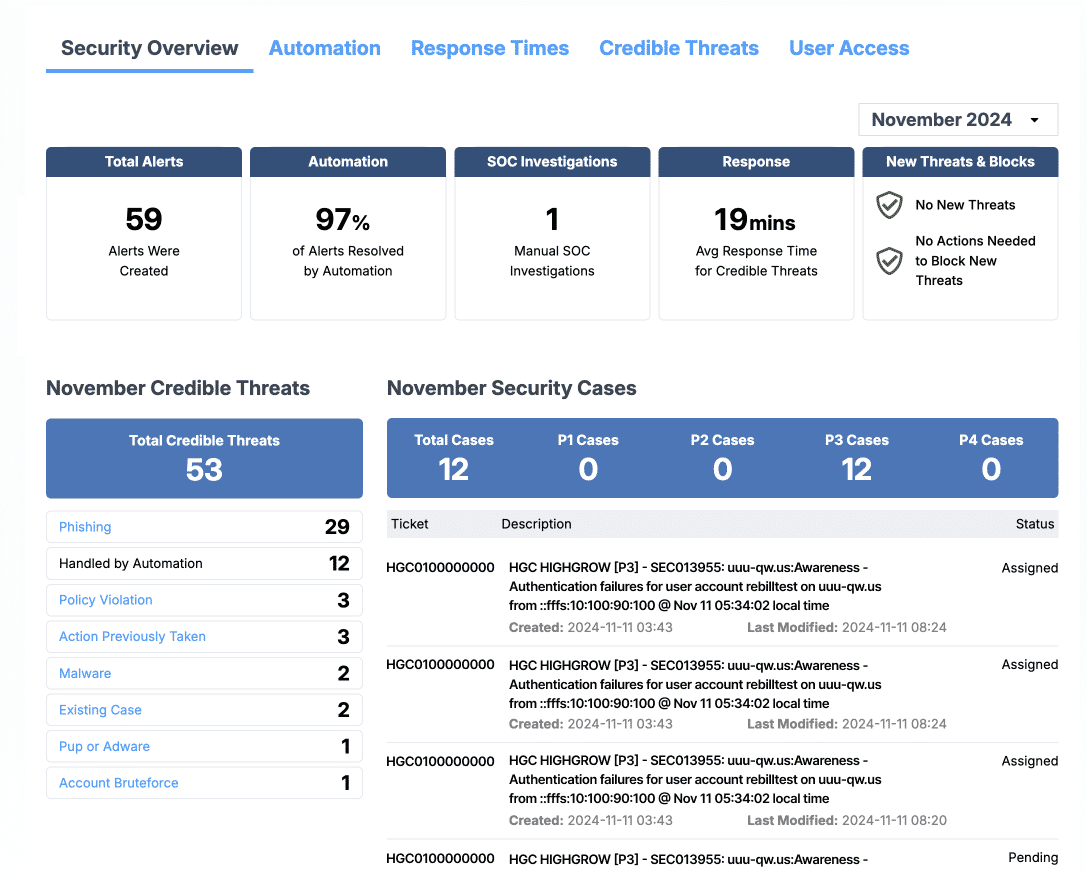Click the Total Alerts card header

[144, 162]
